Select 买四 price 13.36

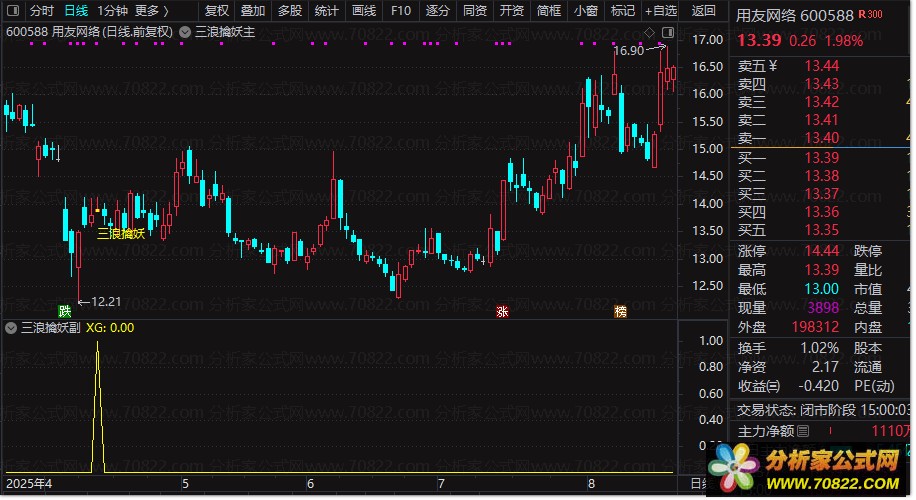click(821, 212)
